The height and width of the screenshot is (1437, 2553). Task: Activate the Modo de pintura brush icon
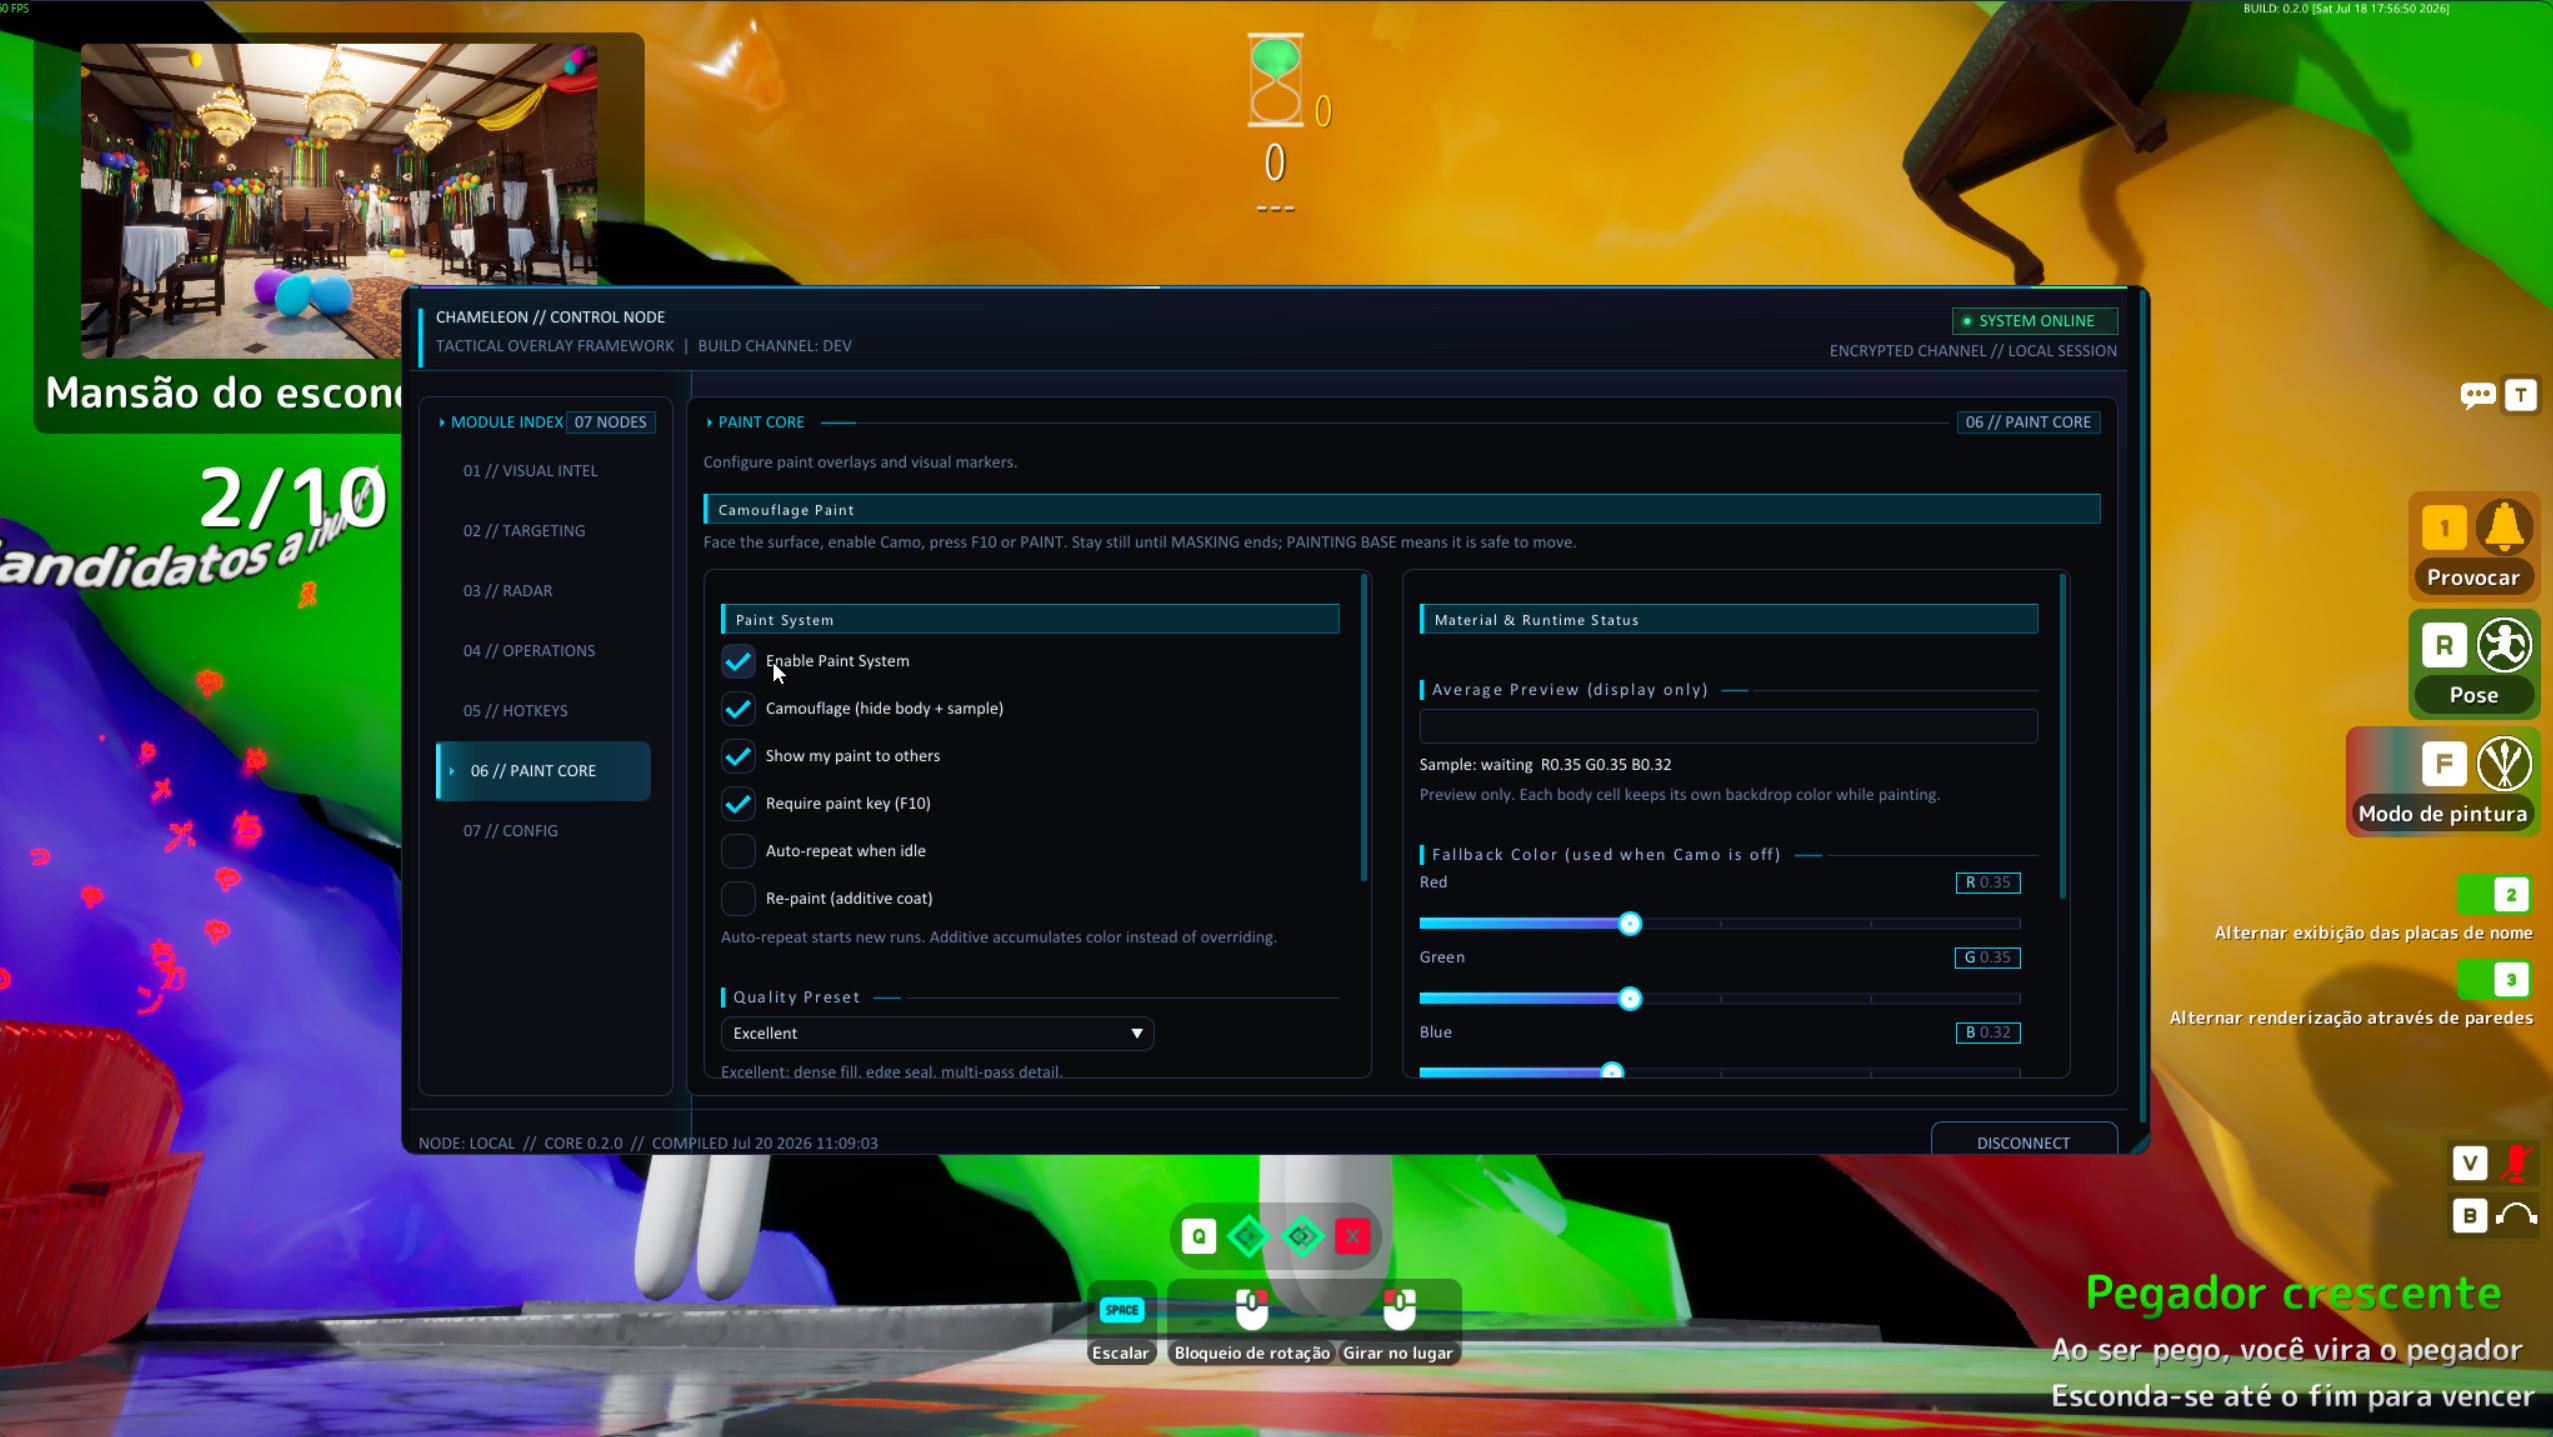click(x=2504, y=764)
